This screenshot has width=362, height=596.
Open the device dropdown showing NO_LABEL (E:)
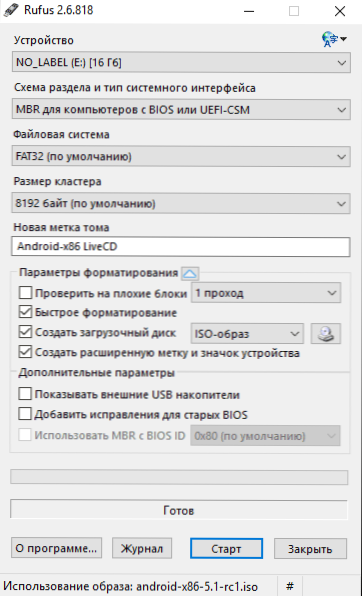(181, 62)
